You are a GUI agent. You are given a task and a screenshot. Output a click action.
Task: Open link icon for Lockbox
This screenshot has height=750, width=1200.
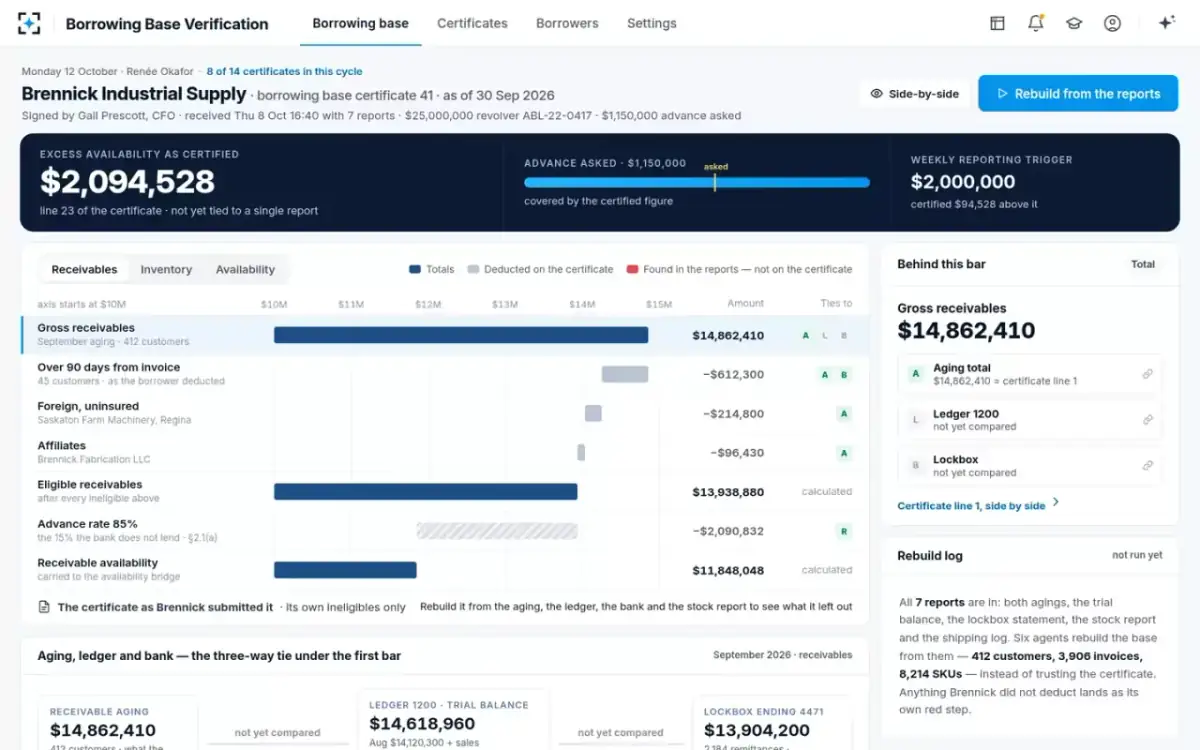click(x=1148, y=466)
